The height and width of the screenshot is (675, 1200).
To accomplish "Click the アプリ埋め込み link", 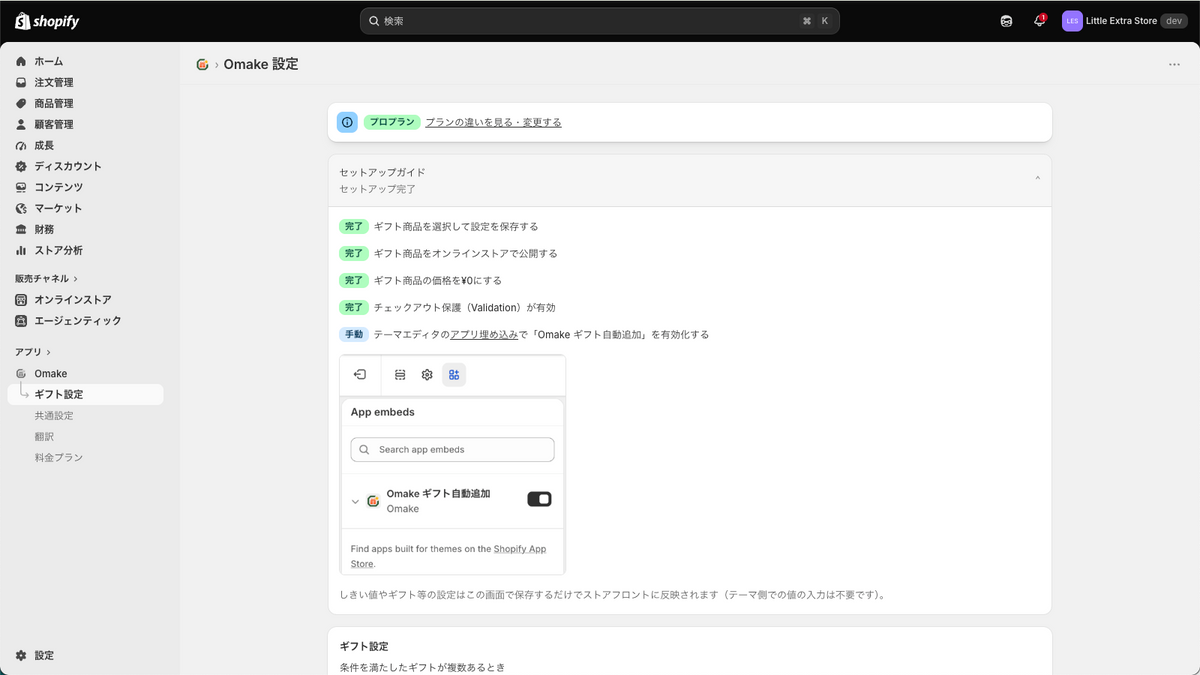I will point(483,334).
